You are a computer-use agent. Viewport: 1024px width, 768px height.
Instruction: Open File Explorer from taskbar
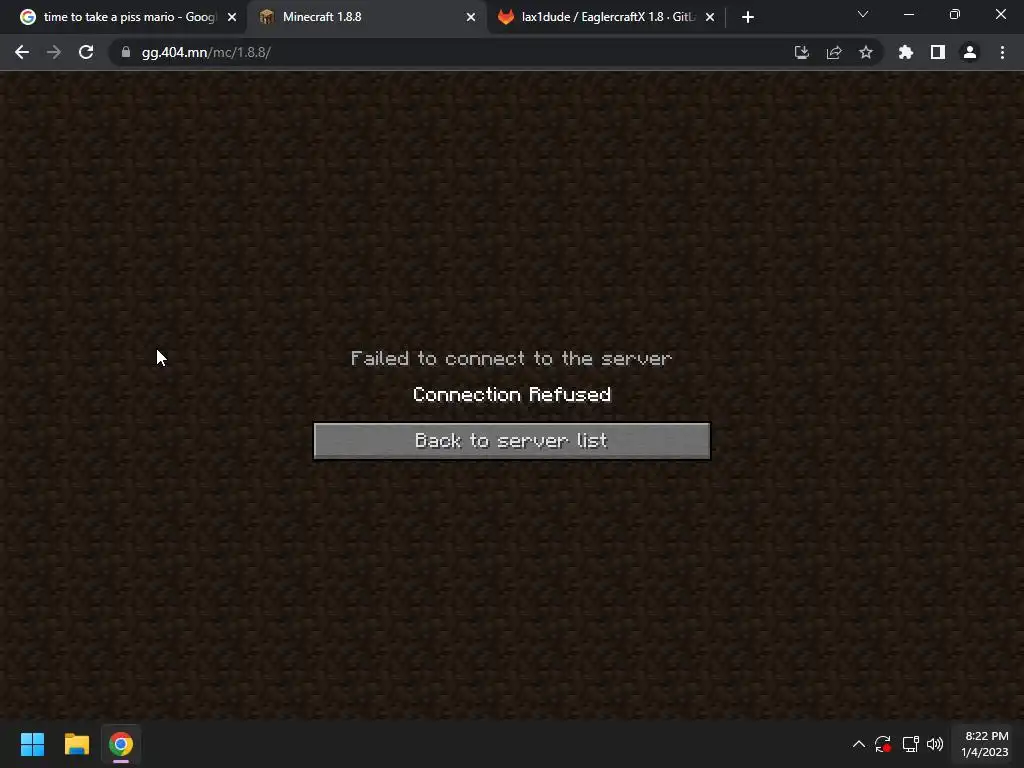pyautogui.click(x=76, y=744)
